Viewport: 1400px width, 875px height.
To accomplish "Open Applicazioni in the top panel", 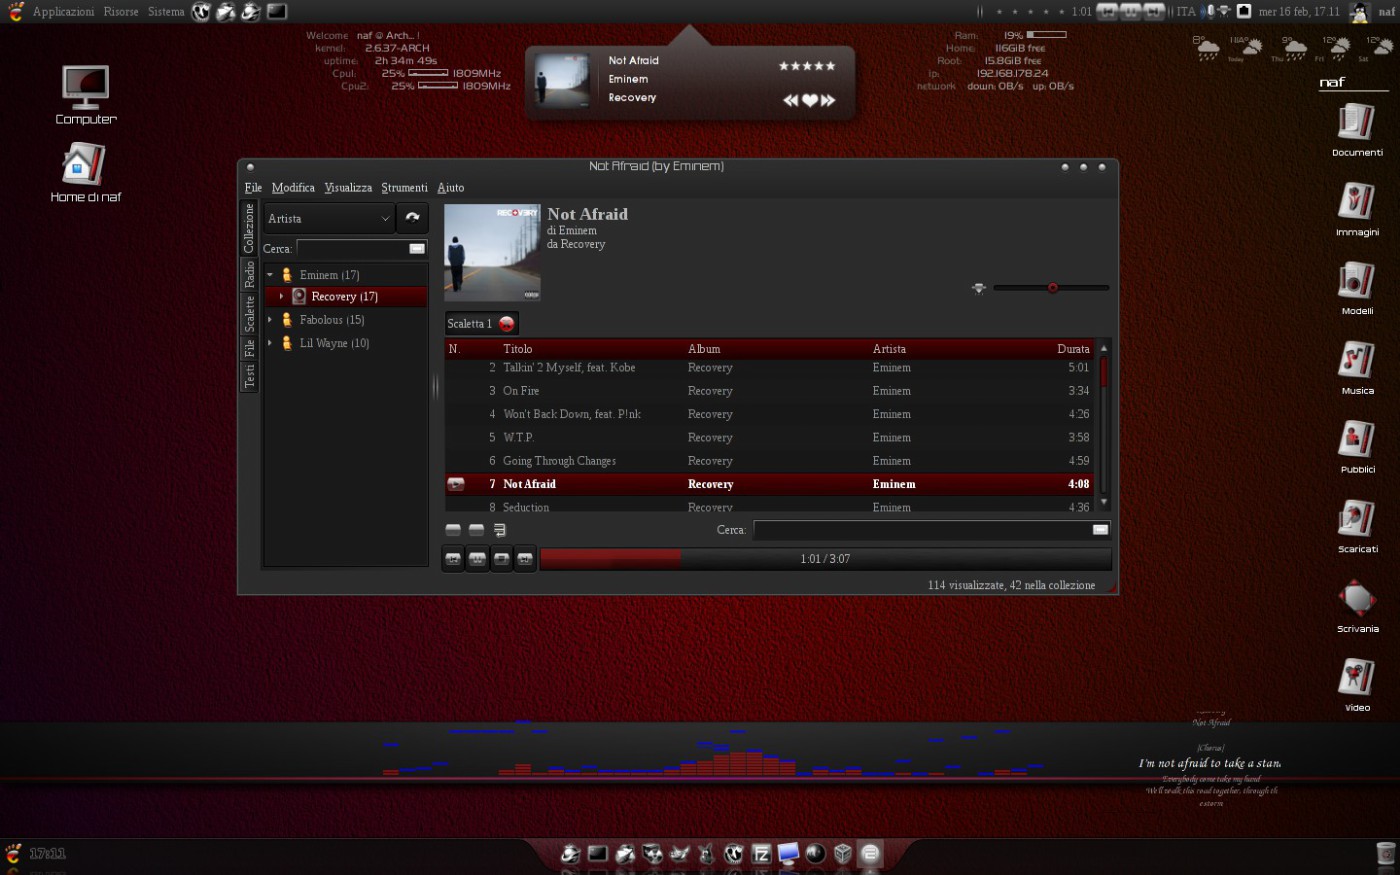I will [x=63, y=12].
